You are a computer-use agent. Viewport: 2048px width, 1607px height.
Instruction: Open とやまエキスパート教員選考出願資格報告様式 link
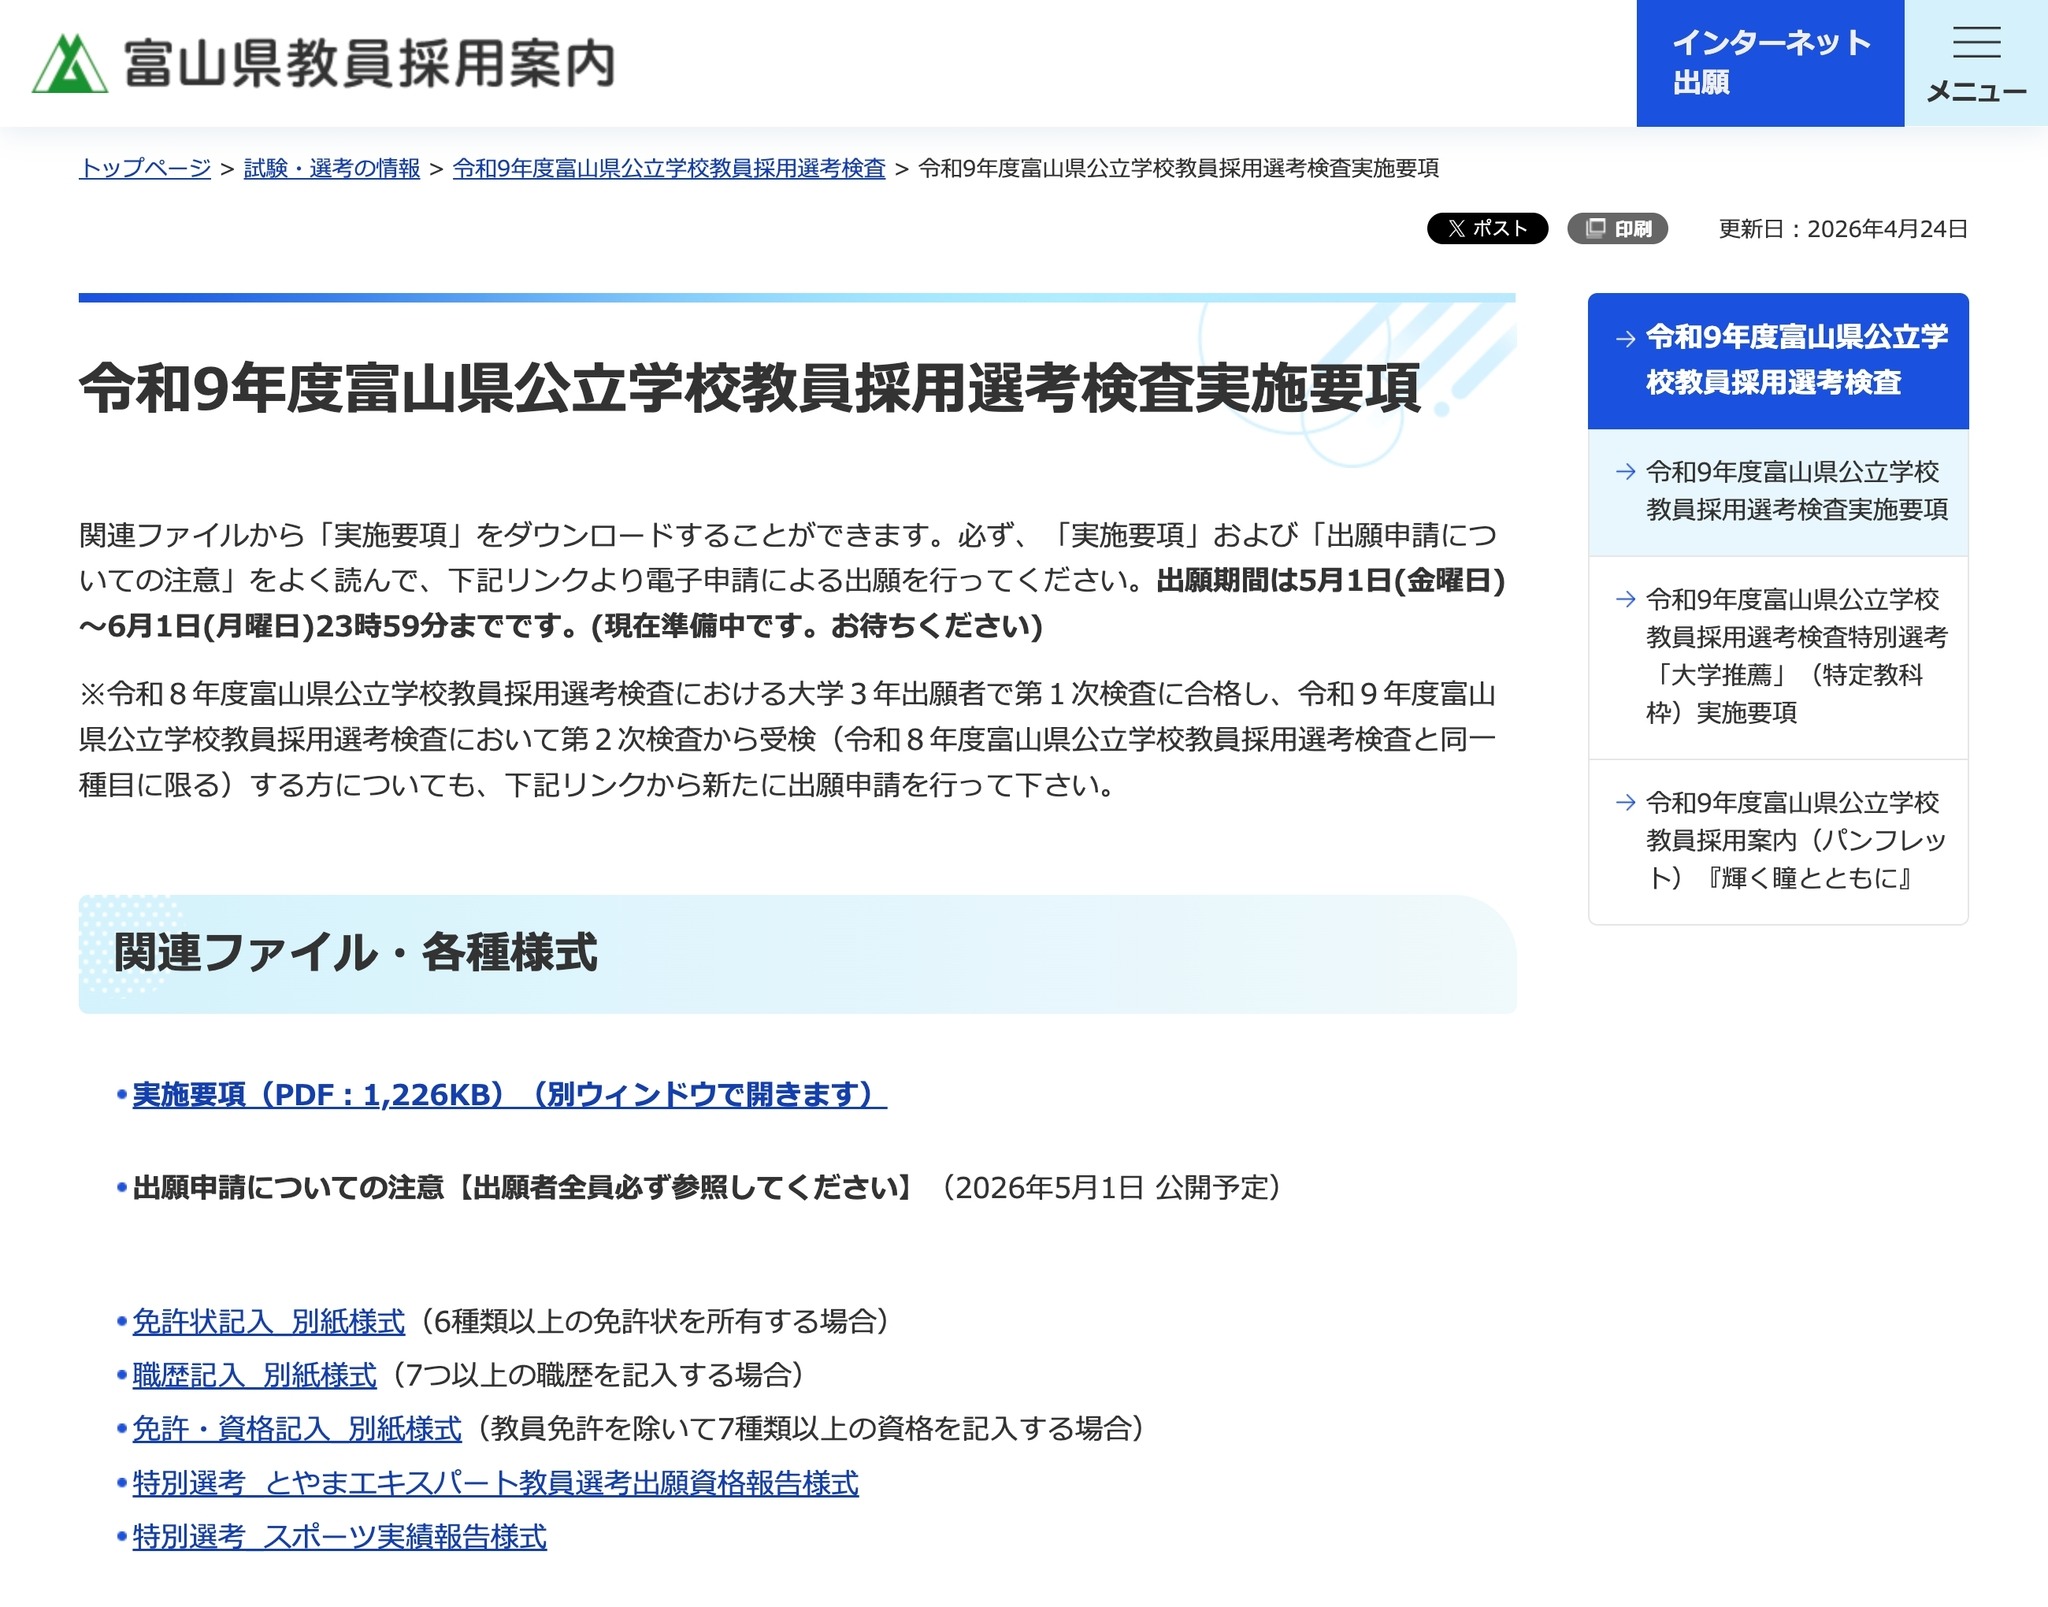(x=495, y=1482)
